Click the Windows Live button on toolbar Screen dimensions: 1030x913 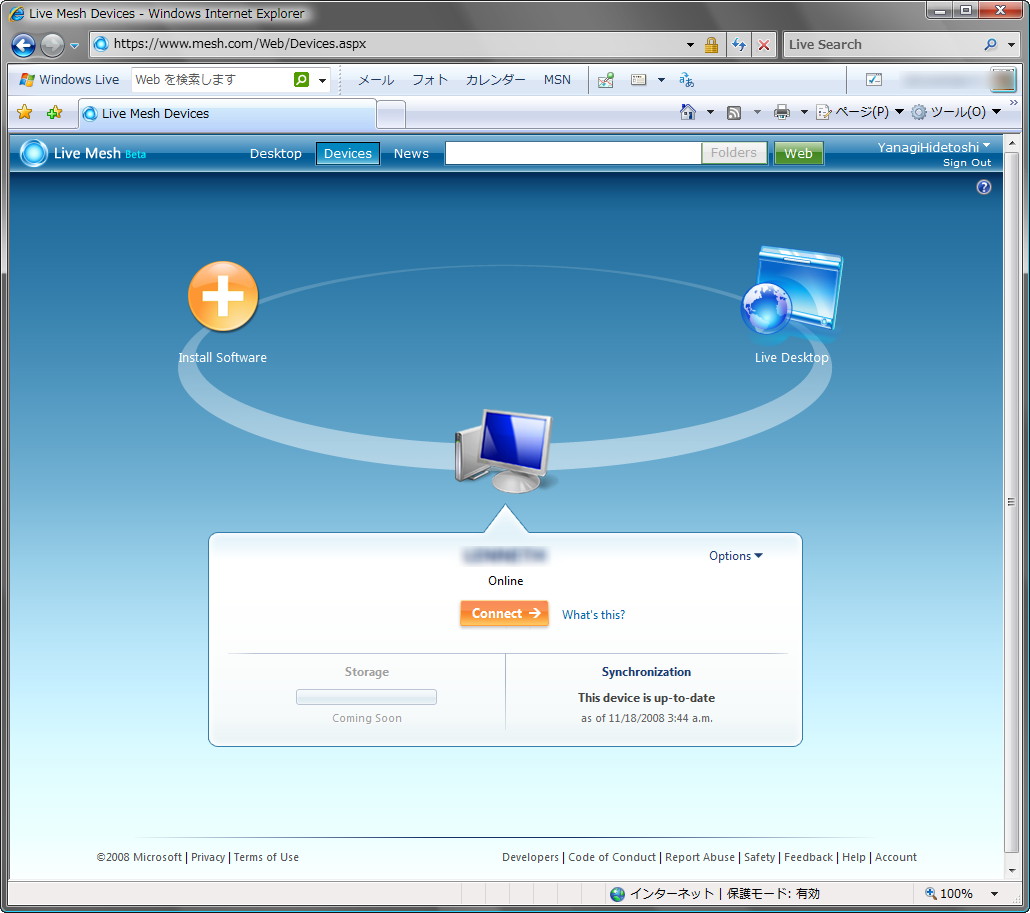(x=70, y=79)
